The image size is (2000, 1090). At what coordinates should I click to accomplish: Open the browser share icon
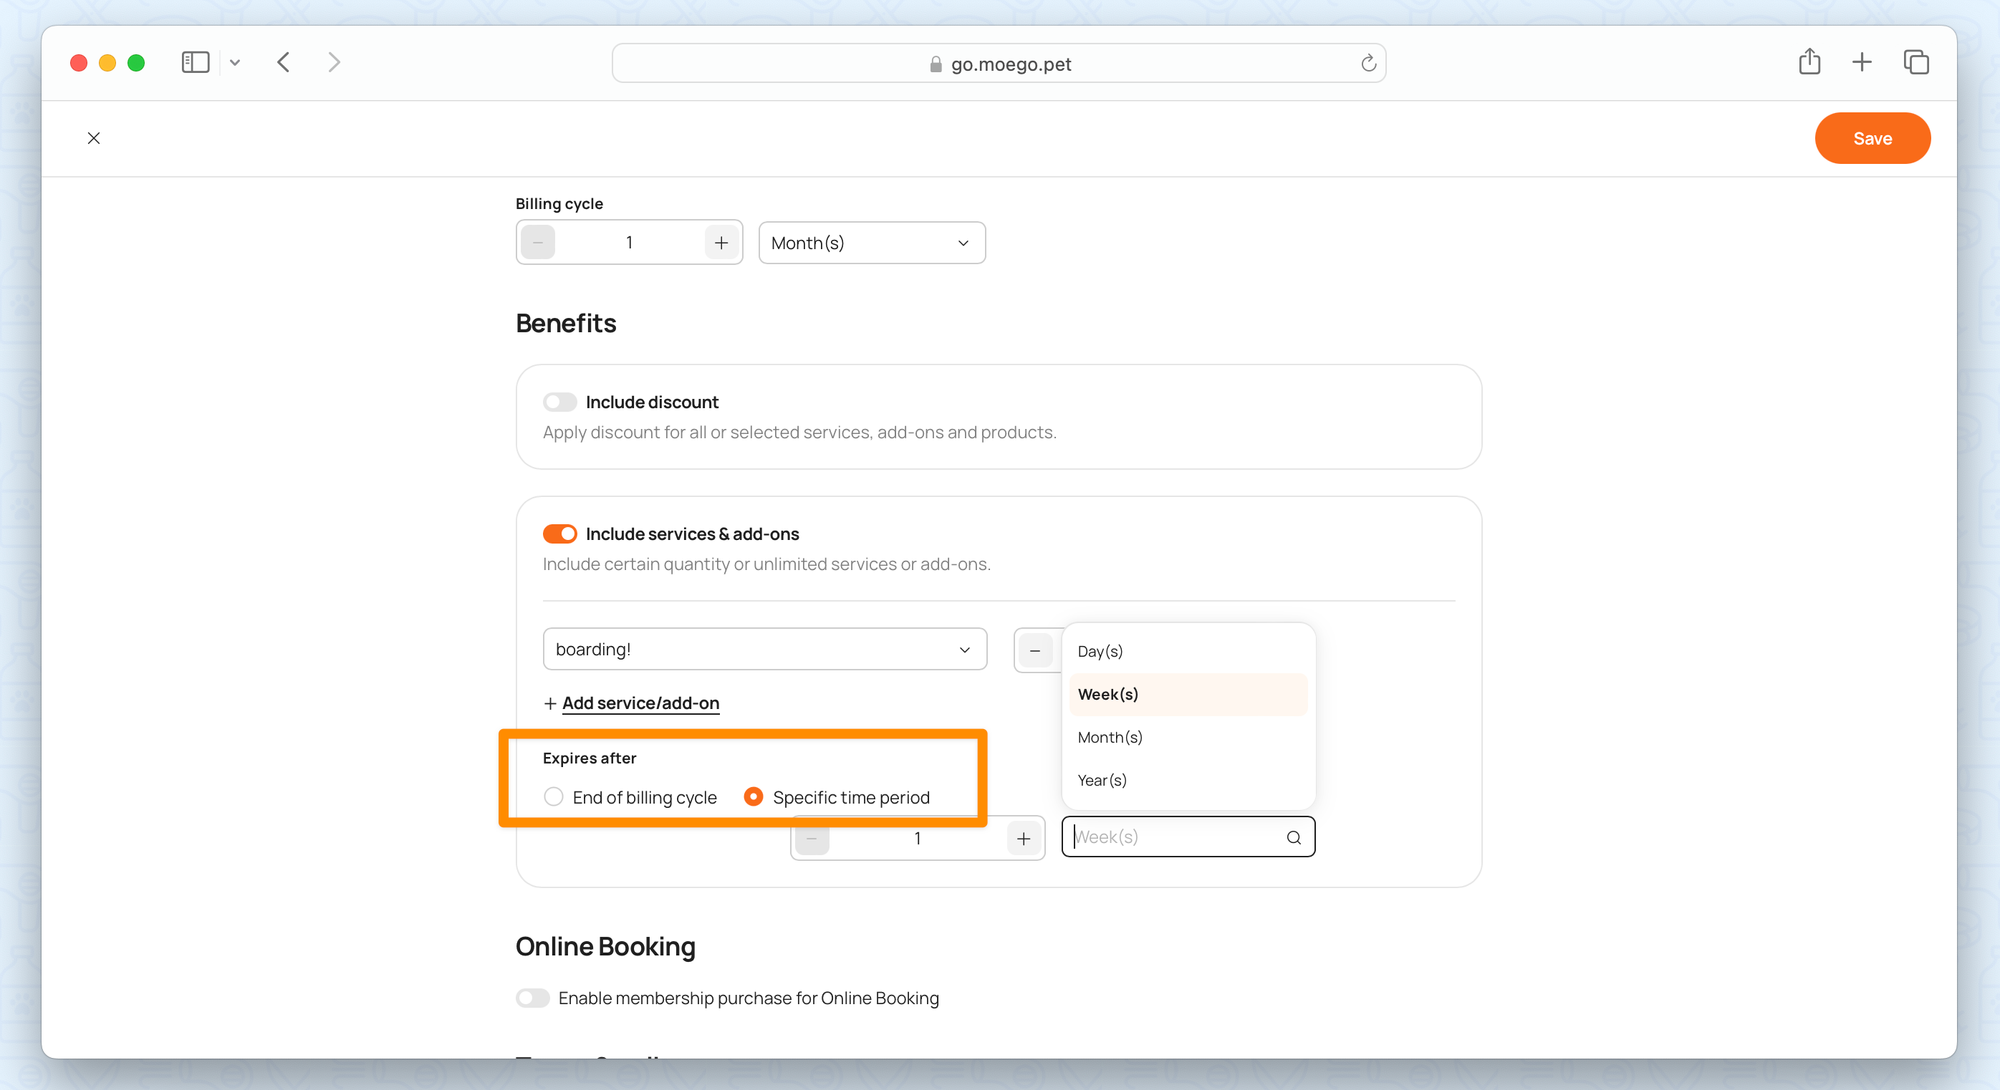tap(1809, 62)
